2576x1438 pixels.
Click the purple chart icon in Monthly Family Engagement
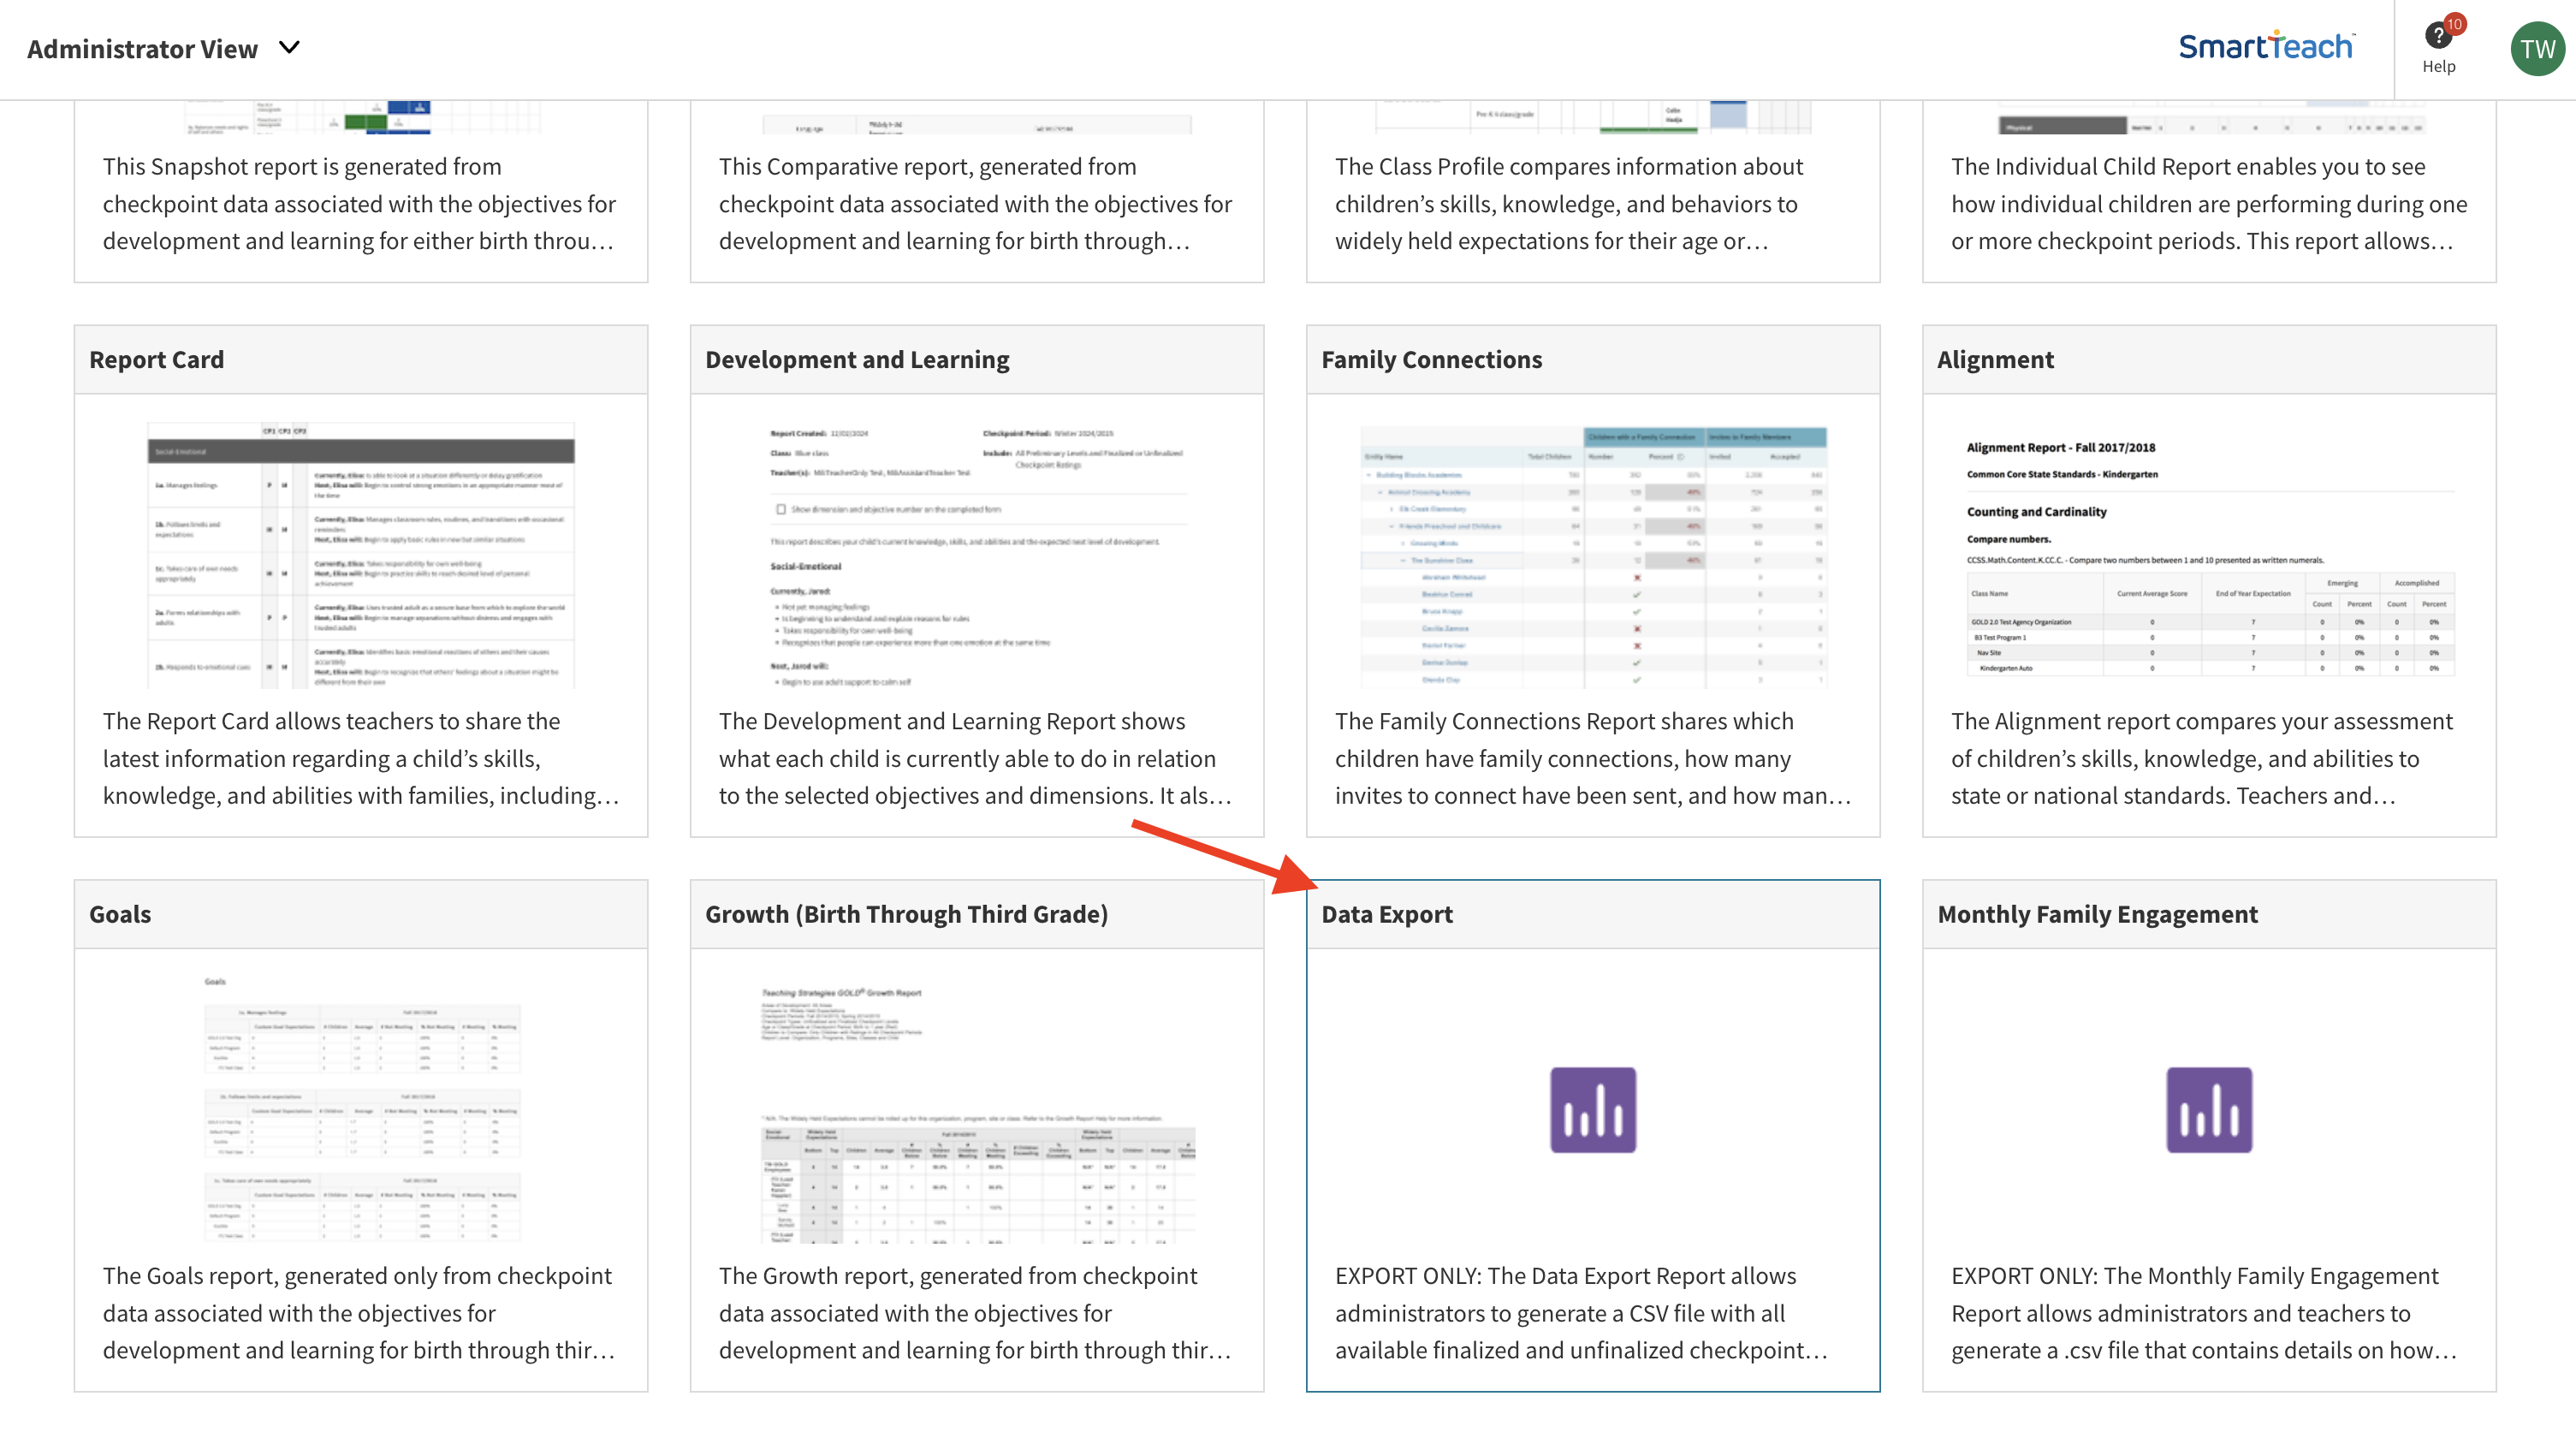tap(2209, 1110)
